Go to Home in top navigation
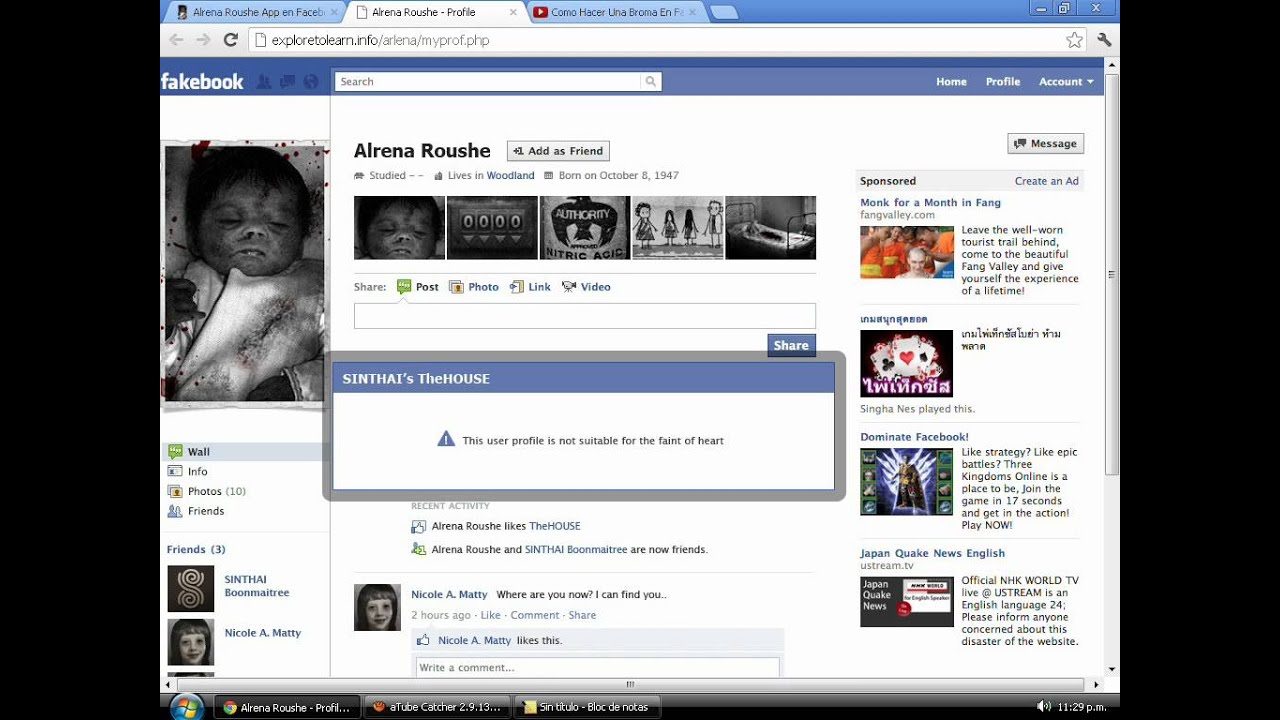Viewport: 1280px width, 720px height. [951, 82]
